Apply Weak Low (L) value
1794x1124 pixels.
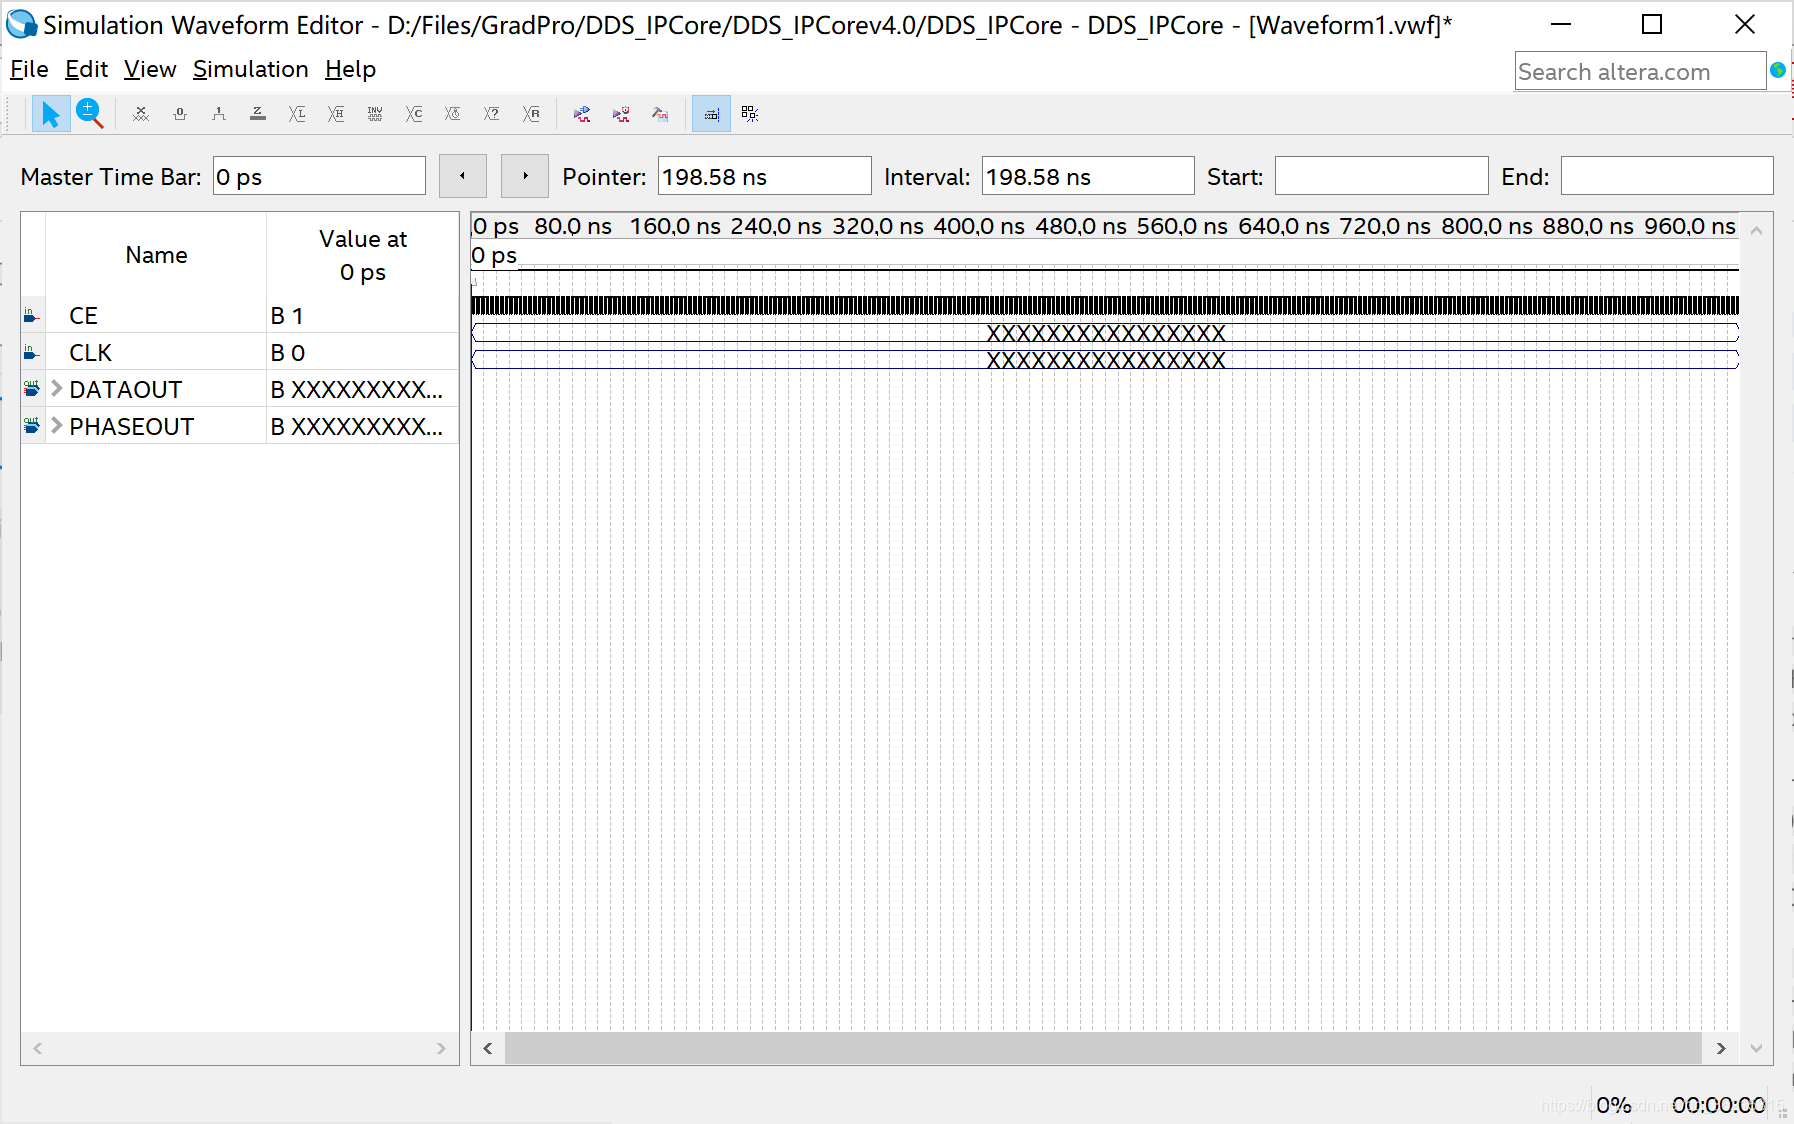click(x=297, y=114)
